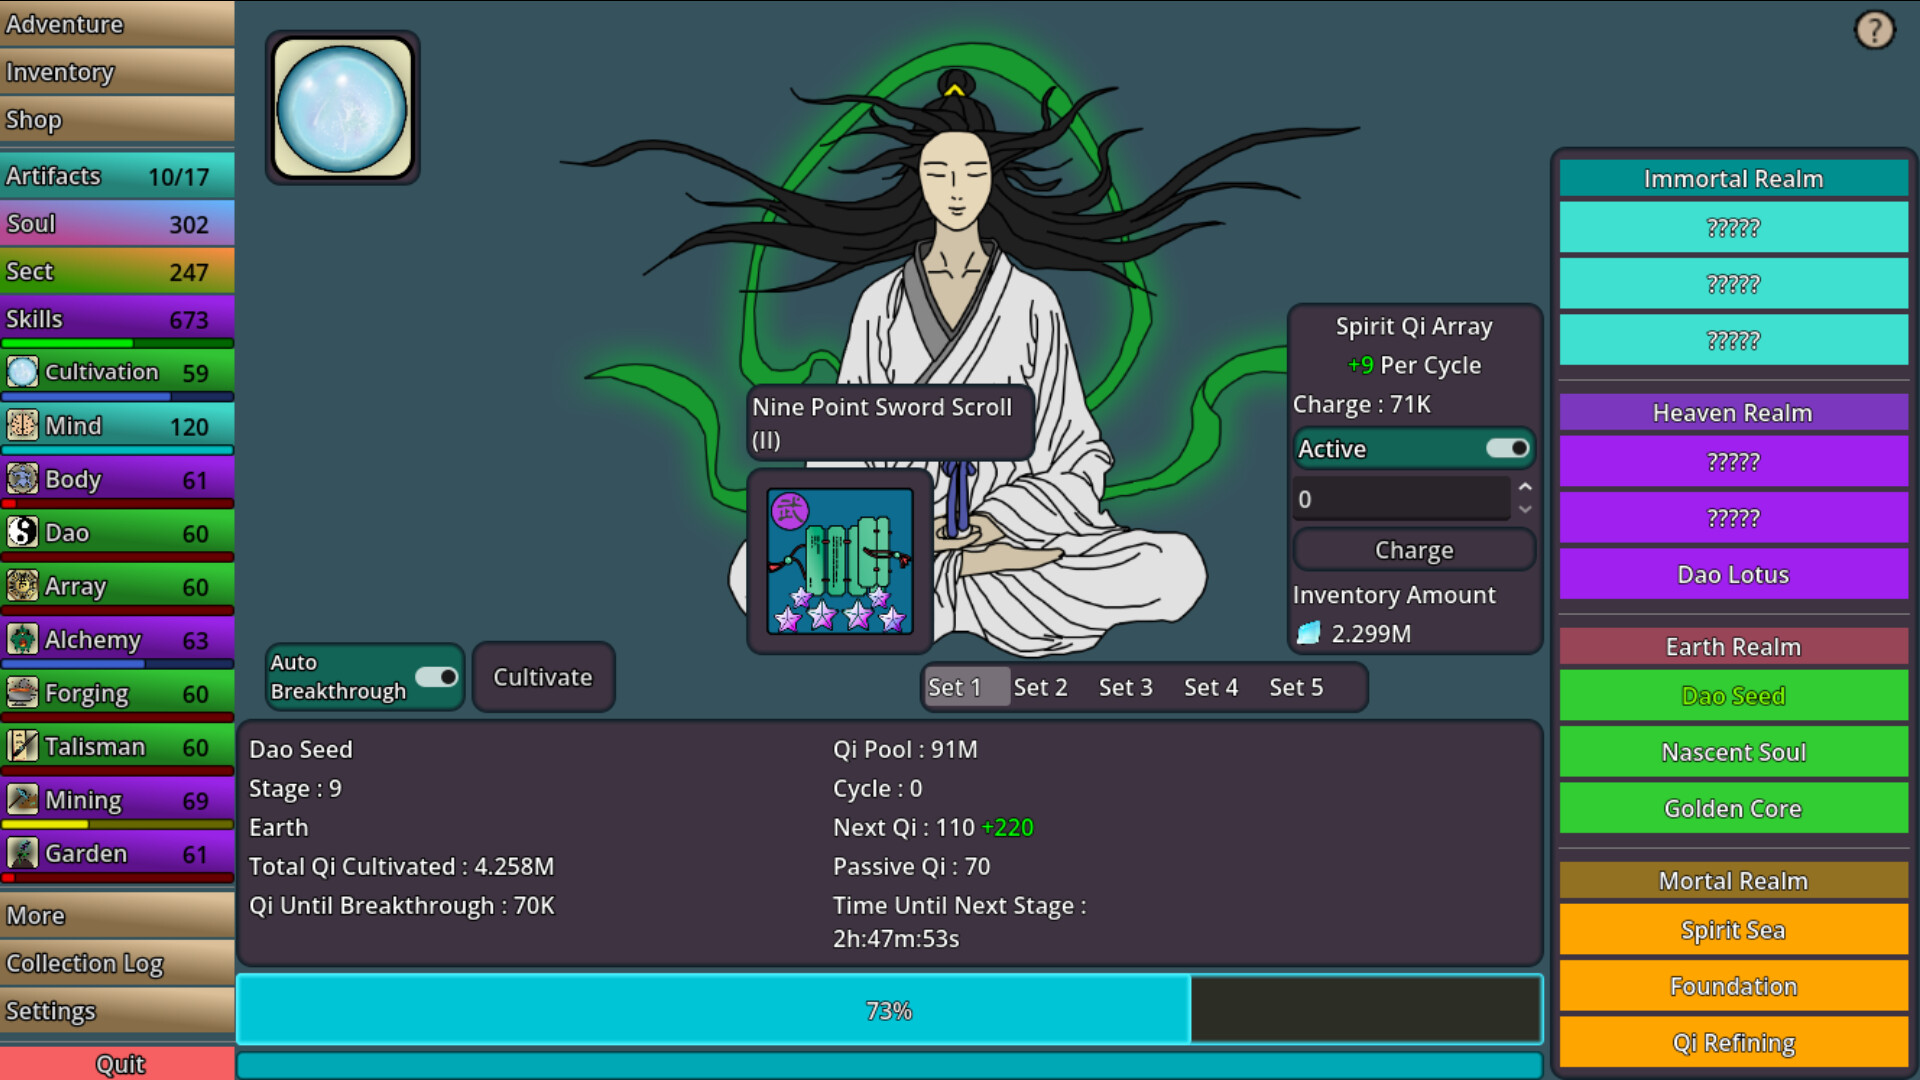The image size is (1920, 1080).
Task: Click the 73% cultivation progress bar
Action: tap(889, 1010)
